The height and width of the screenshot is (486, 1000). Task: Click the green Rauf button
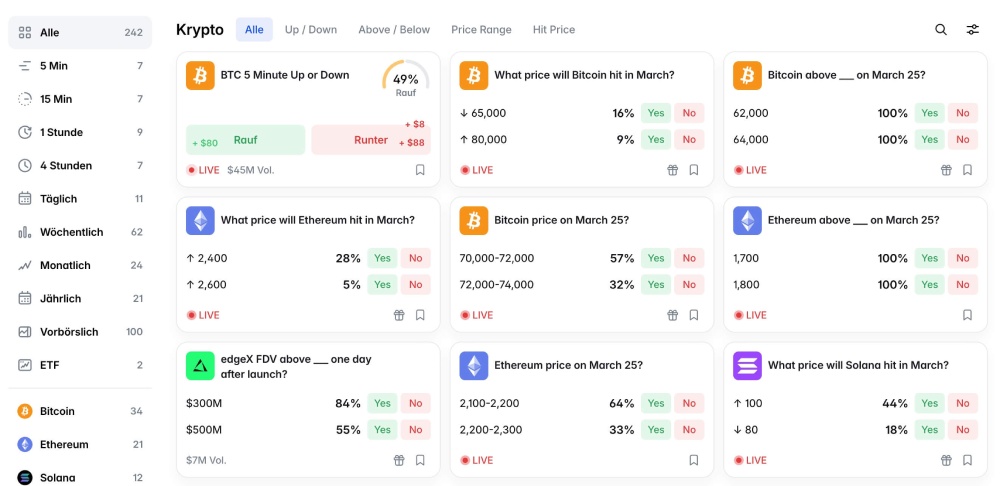click(x=246, y=140)
